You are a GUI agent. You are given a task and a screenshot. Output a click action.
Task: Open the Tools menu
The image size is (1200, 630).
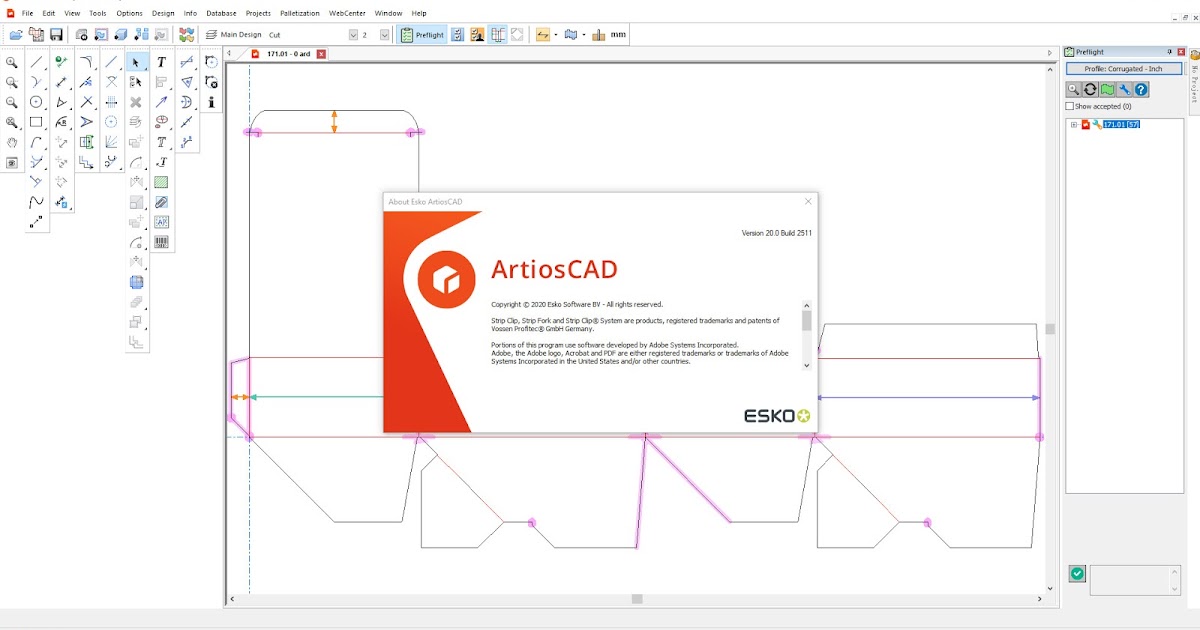[97, 13]
